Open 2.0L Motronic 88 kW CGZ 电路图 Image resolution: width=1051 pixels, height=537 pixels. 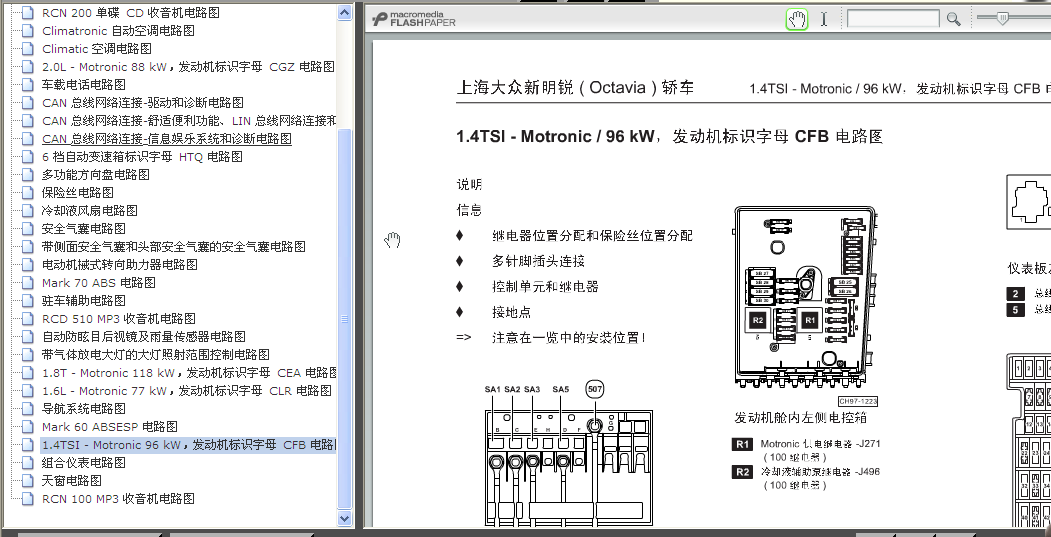click(x=188, y=66)
